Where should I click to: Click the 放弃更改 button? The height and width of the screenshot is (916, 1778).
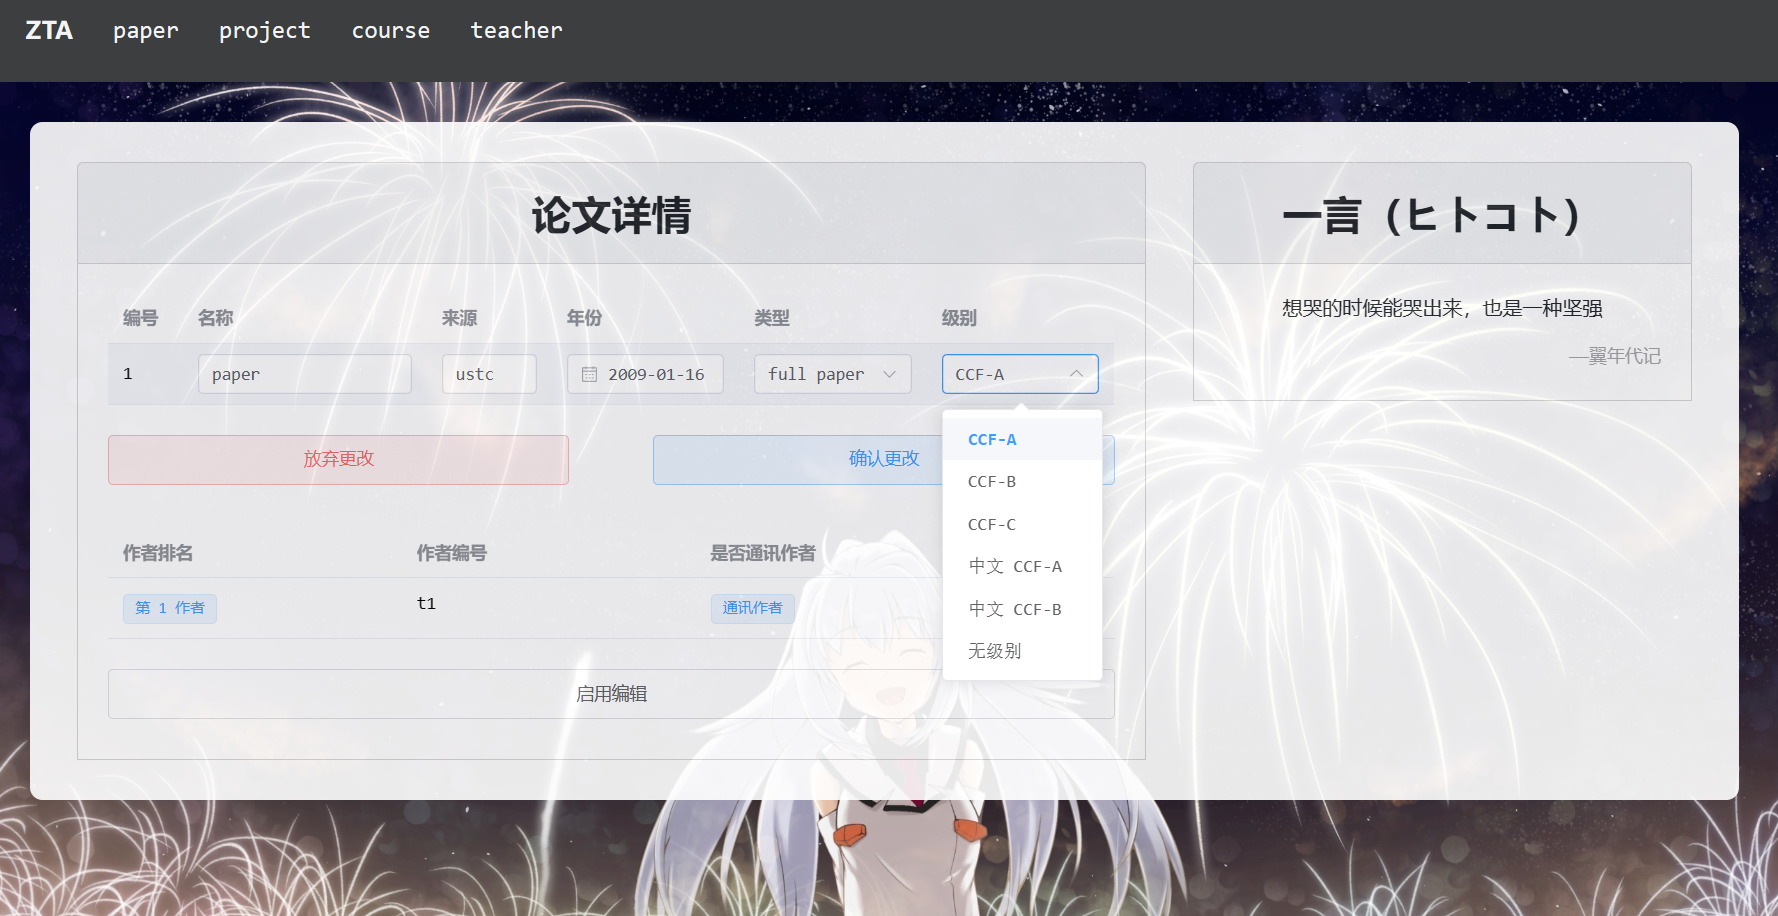click(338, 460)
